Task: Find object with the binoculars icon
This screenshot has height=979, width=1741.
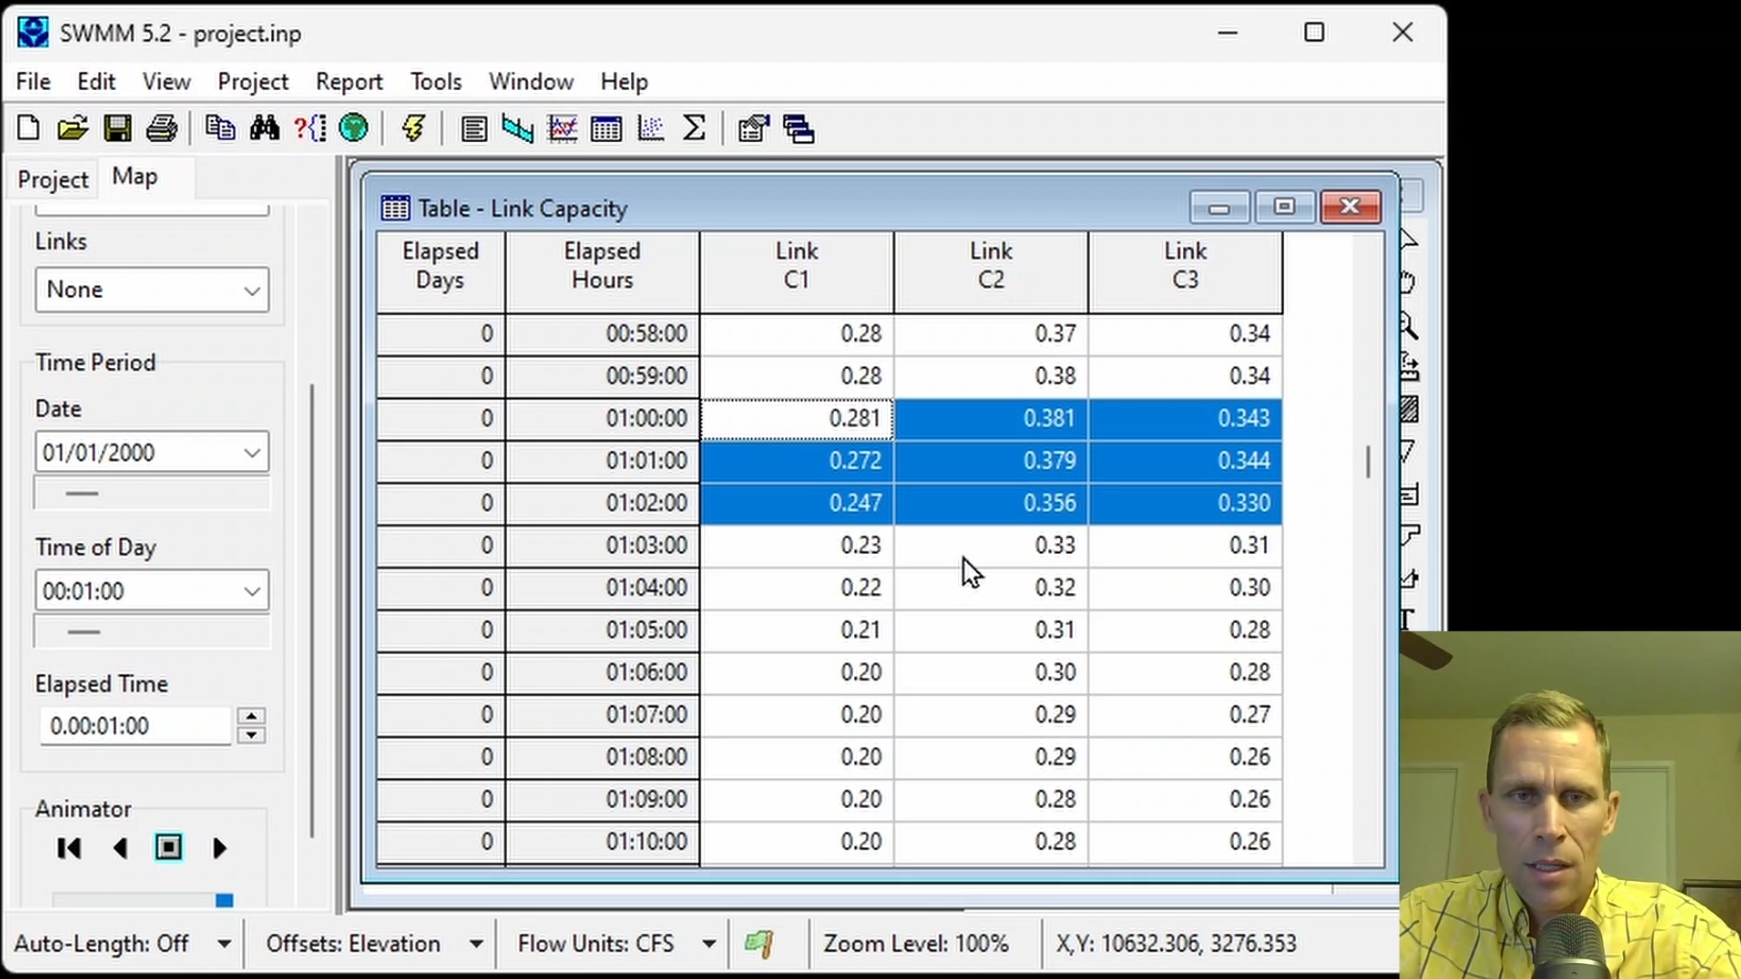Action: coord(265,128)
